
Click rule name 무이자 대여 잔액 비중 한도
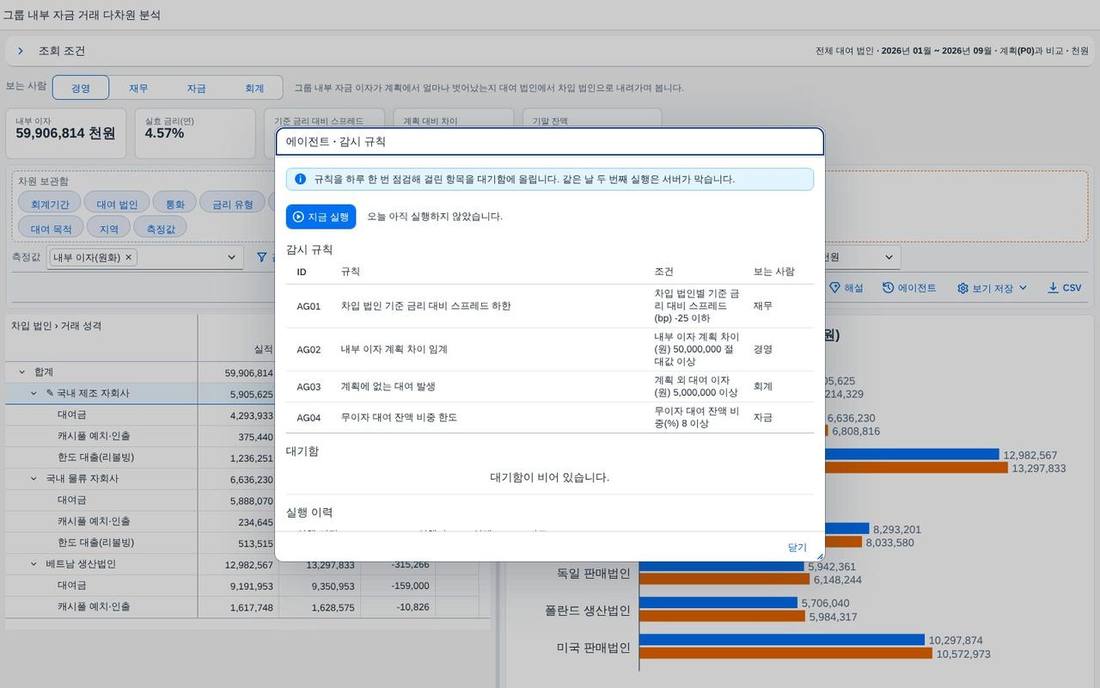point(398,417)
